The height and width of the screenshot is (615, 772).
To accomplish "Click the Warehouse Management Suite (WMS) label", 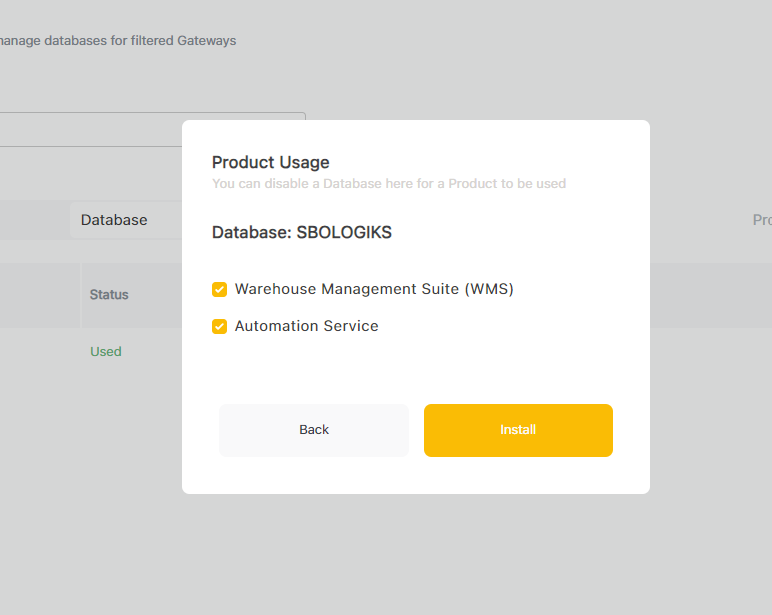I will click(373, 290).
